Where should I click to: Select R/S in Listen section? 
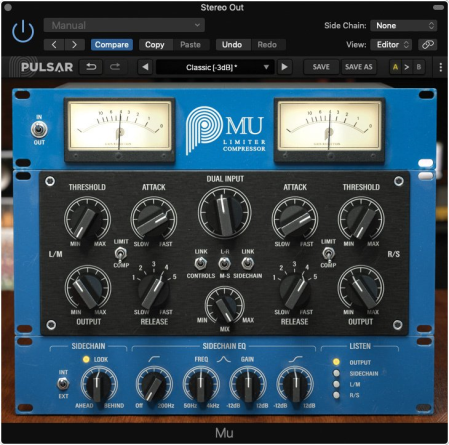[336, 395]
